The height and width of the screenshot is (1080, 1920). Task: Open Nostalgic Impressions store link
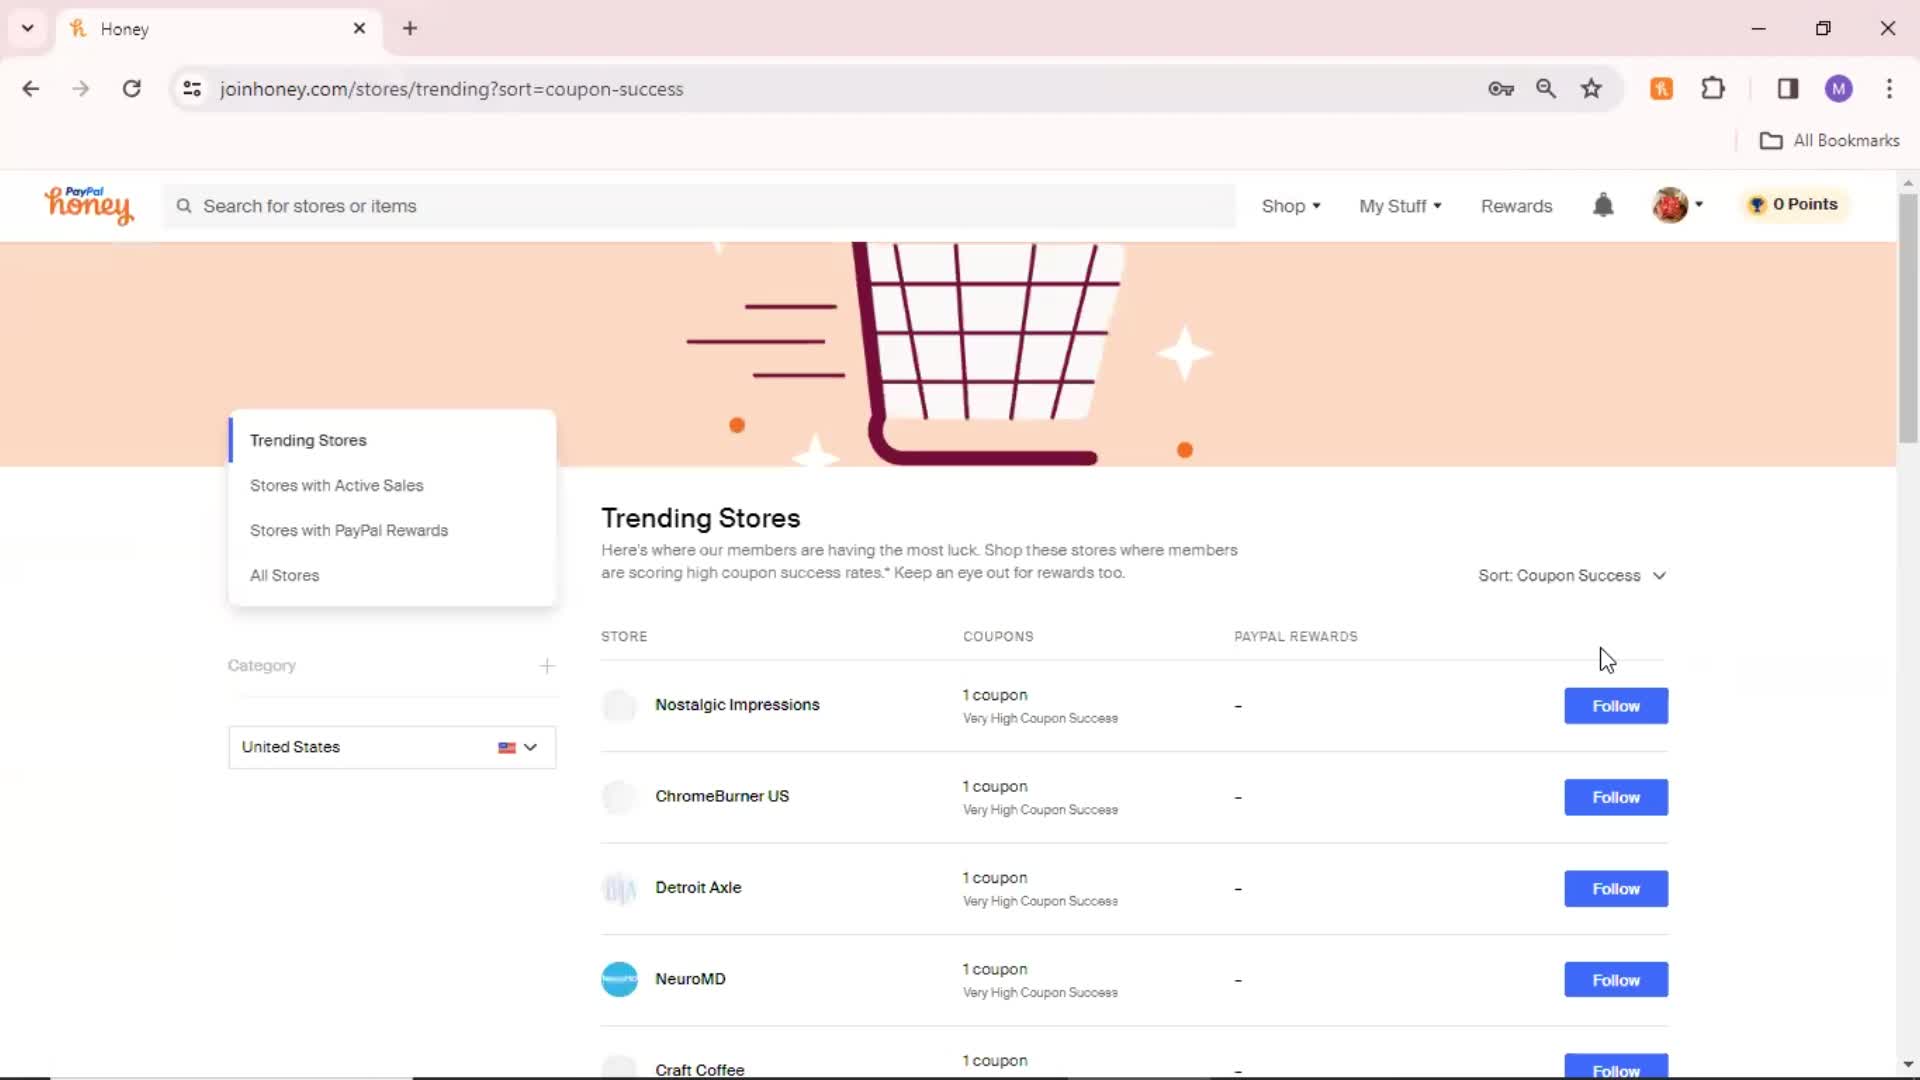(x=737, y=705)
